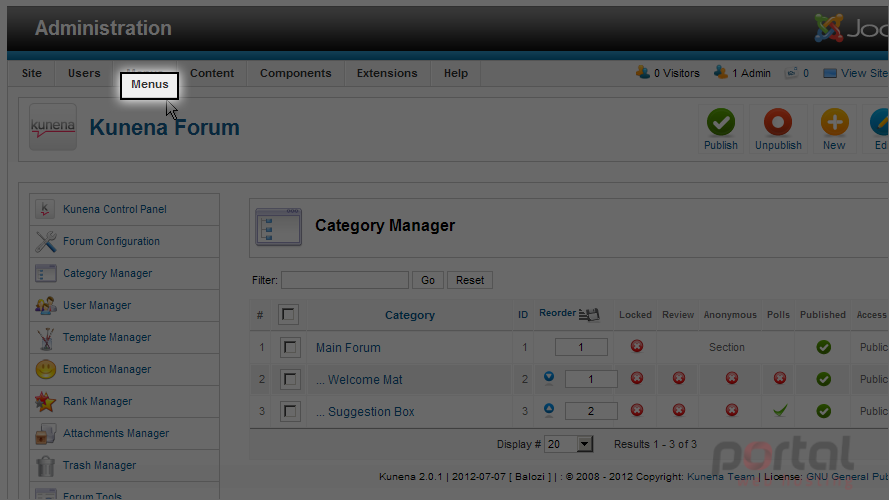Open User Manager sidebar link
Image resolution: width=889 pixels, height=500 pixels.
[x=97, y=305]
